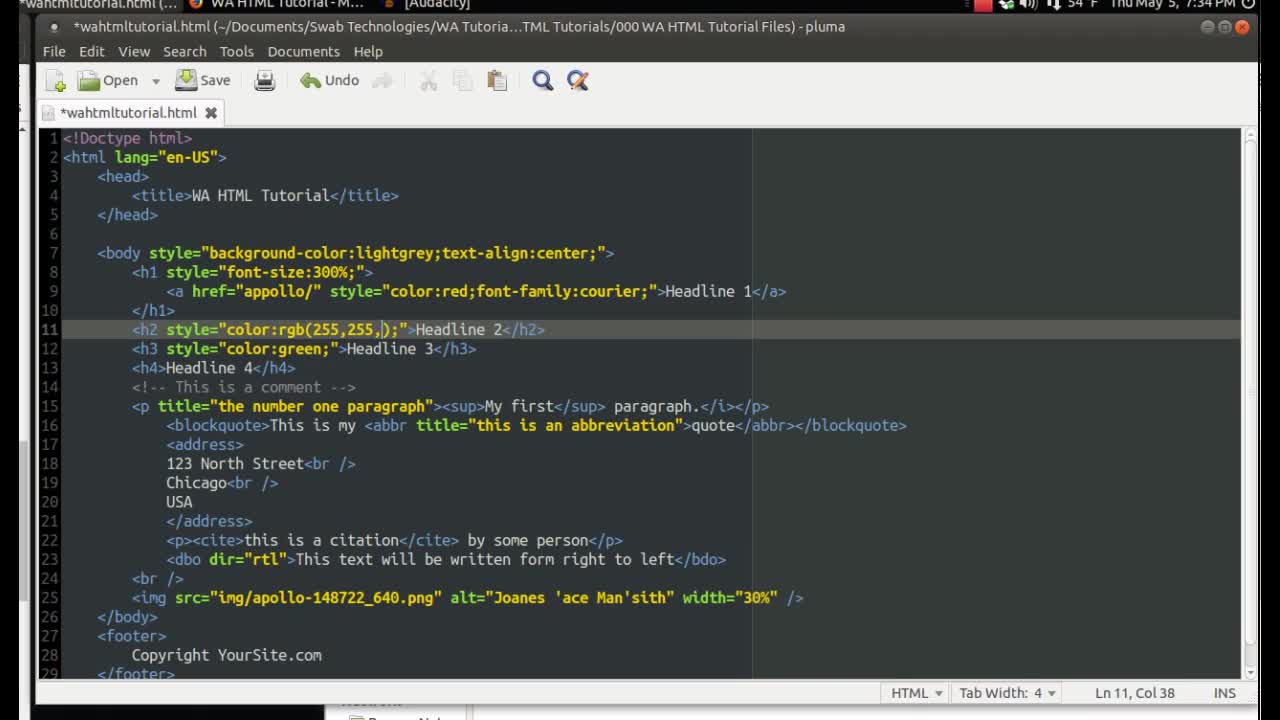Expand the Open recent files arrow

tap(156, 81)
